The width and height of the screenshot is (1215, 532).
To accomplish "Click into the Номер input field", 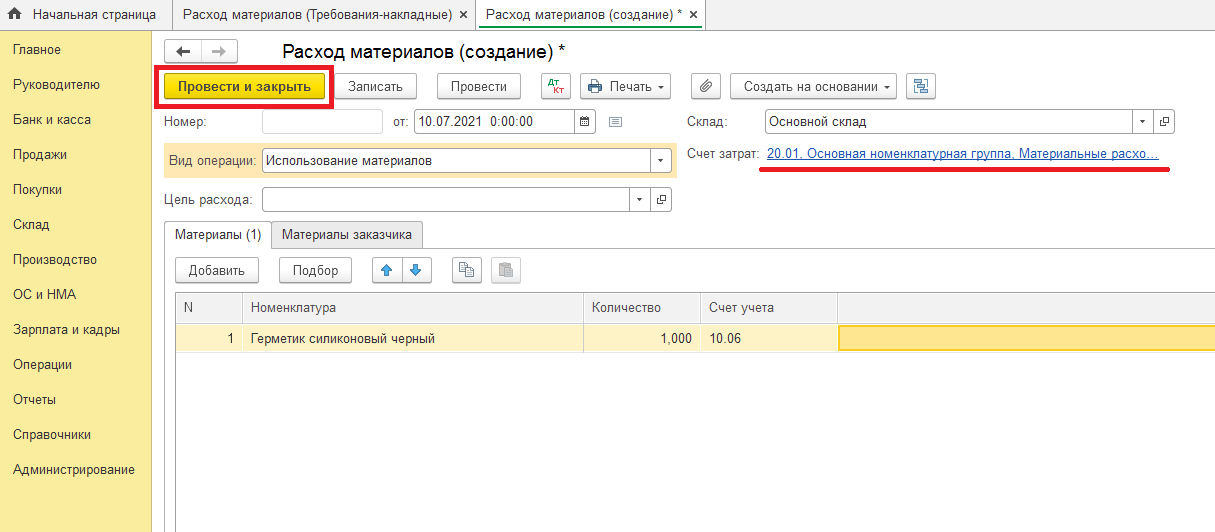I will [x=322, y=122].
